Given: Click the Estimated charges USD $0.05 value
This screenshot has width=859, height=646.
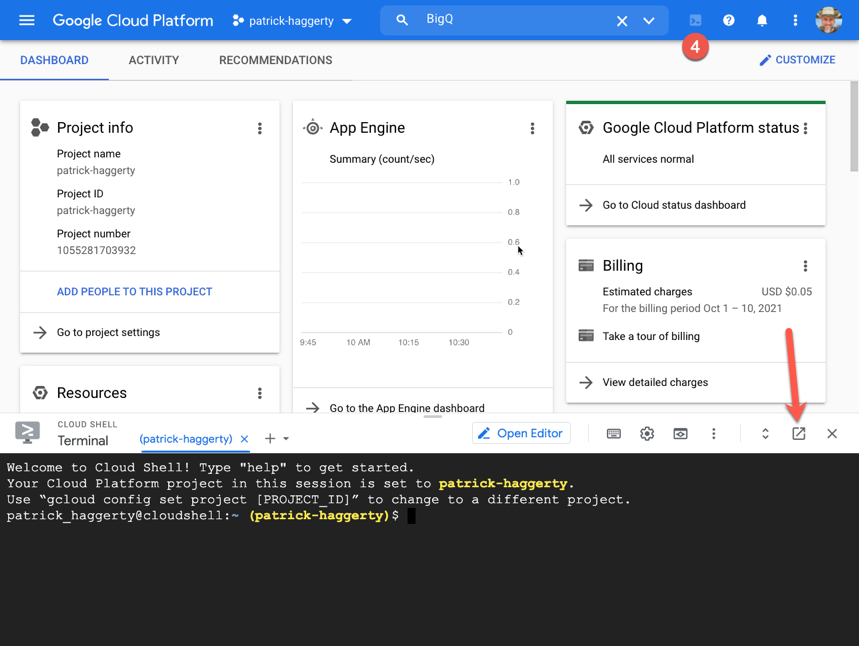Looking at the screenshot, I should click(787, 292).
